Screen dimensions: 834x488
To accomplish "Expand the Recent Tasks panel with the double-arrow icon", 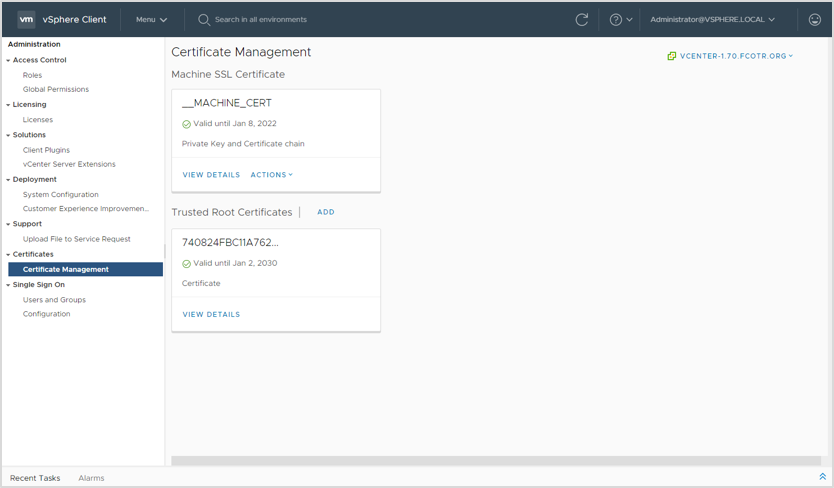I will point(822,477).
